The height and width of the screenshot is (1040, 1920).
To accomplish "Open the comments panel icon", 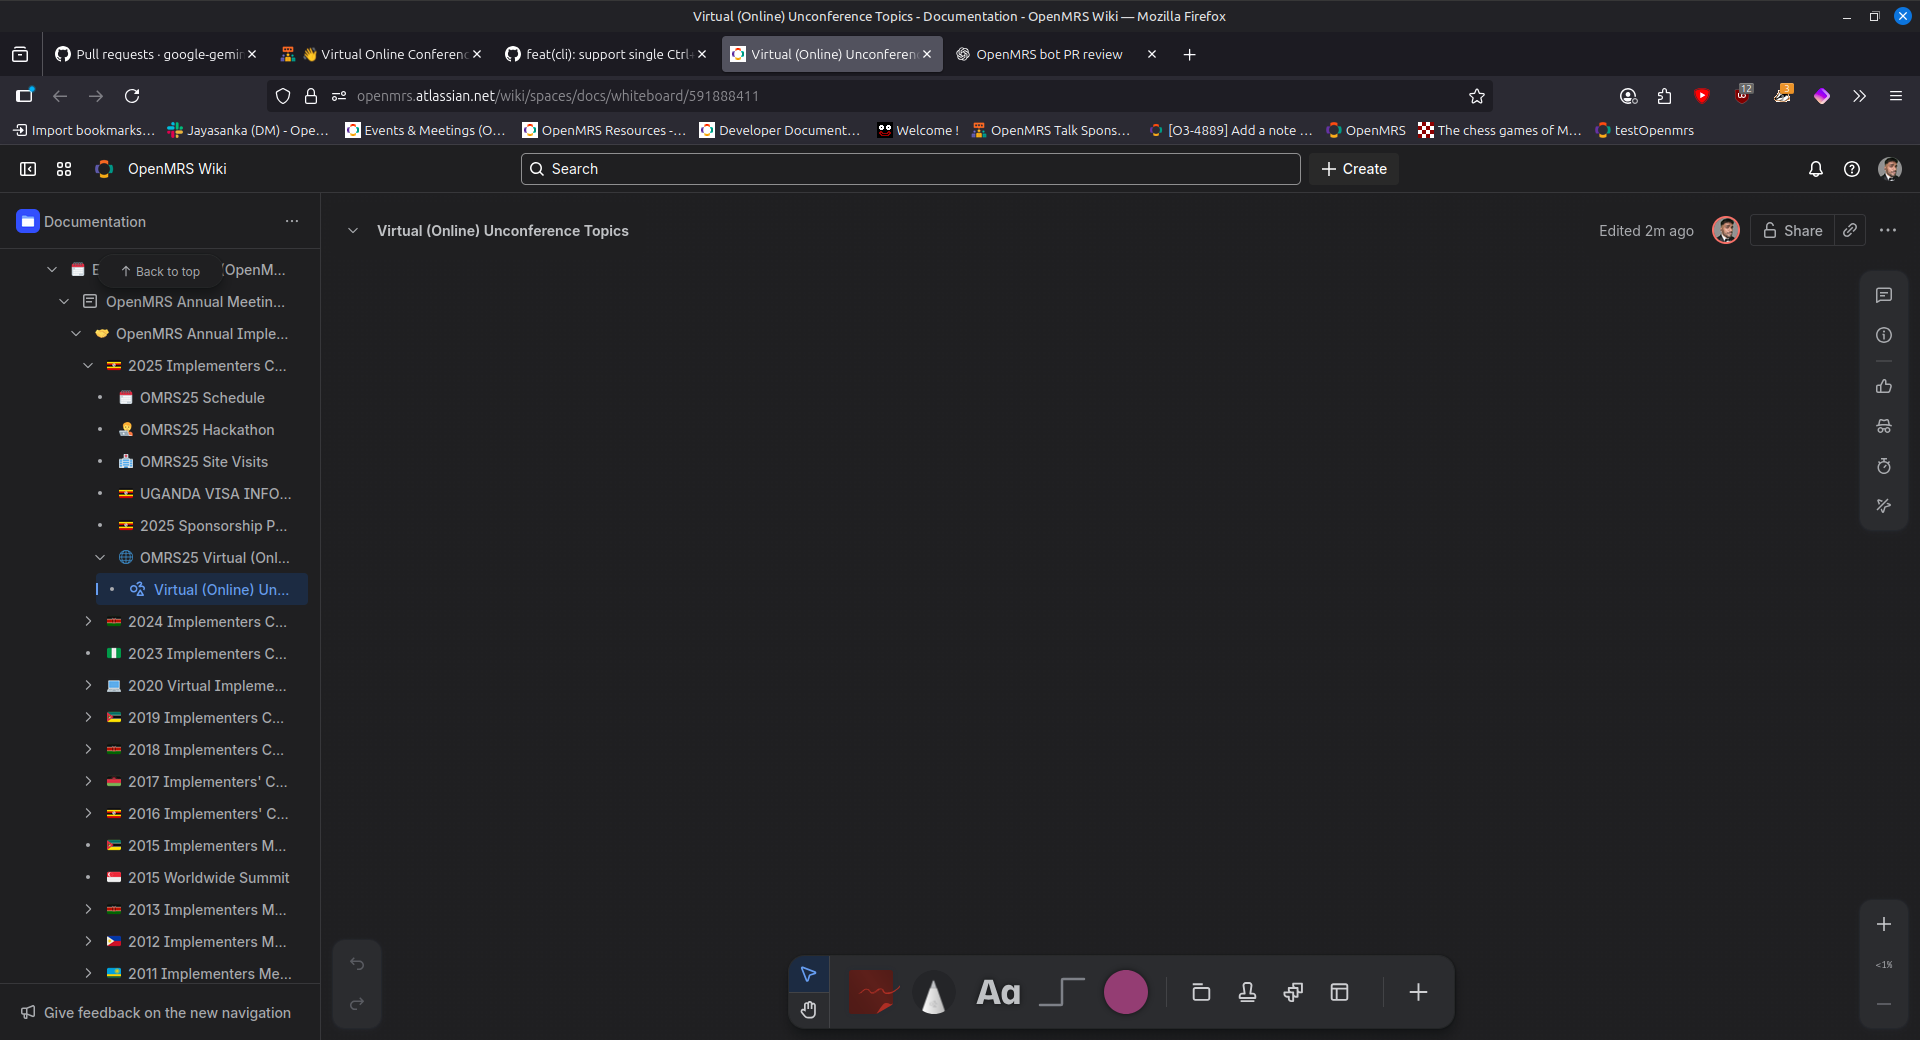I will pos(1884,295).
